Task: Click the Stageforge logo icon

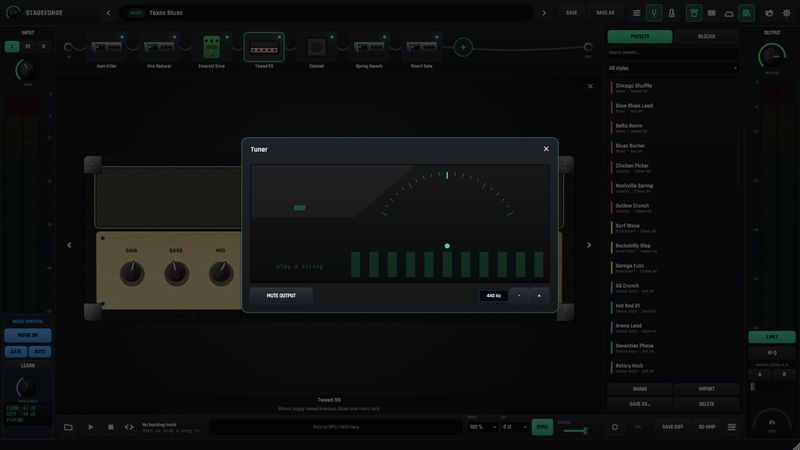Action: [x=13, y=13]
